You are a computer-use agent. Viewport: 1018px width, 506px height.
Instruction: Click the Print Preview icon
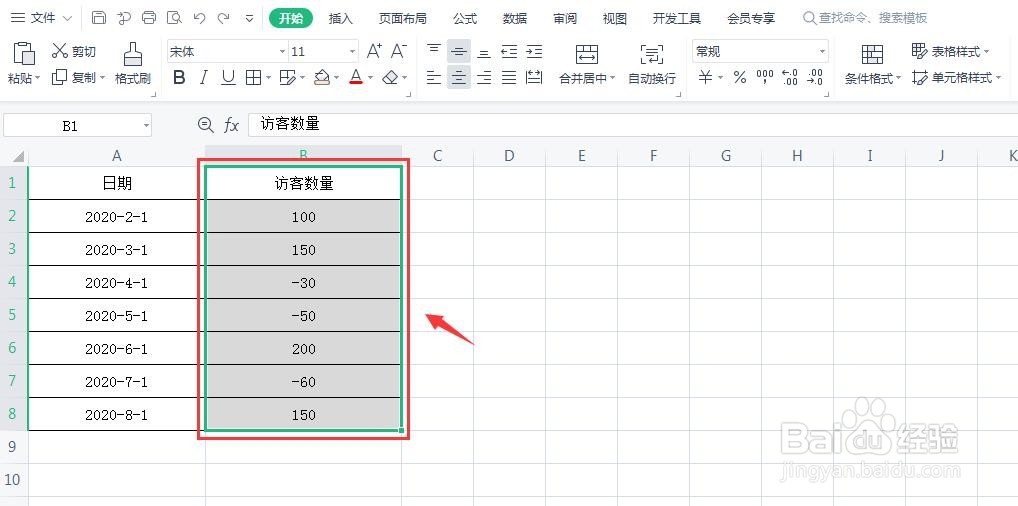pos(174,18)
